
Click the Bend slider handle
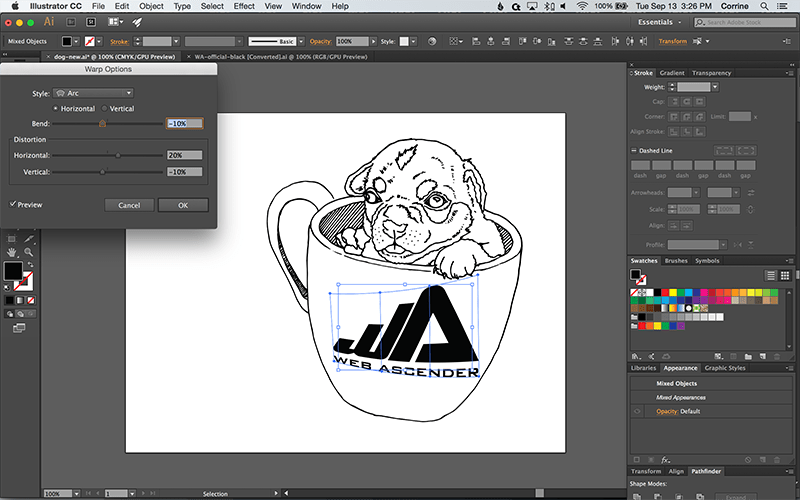click(102, 123)
